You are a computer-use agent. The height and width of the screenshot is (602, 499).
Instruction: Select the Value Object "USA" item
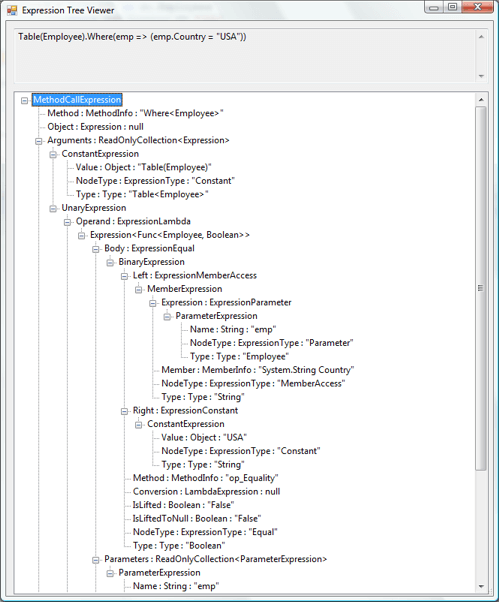click(x=204, y=437)
